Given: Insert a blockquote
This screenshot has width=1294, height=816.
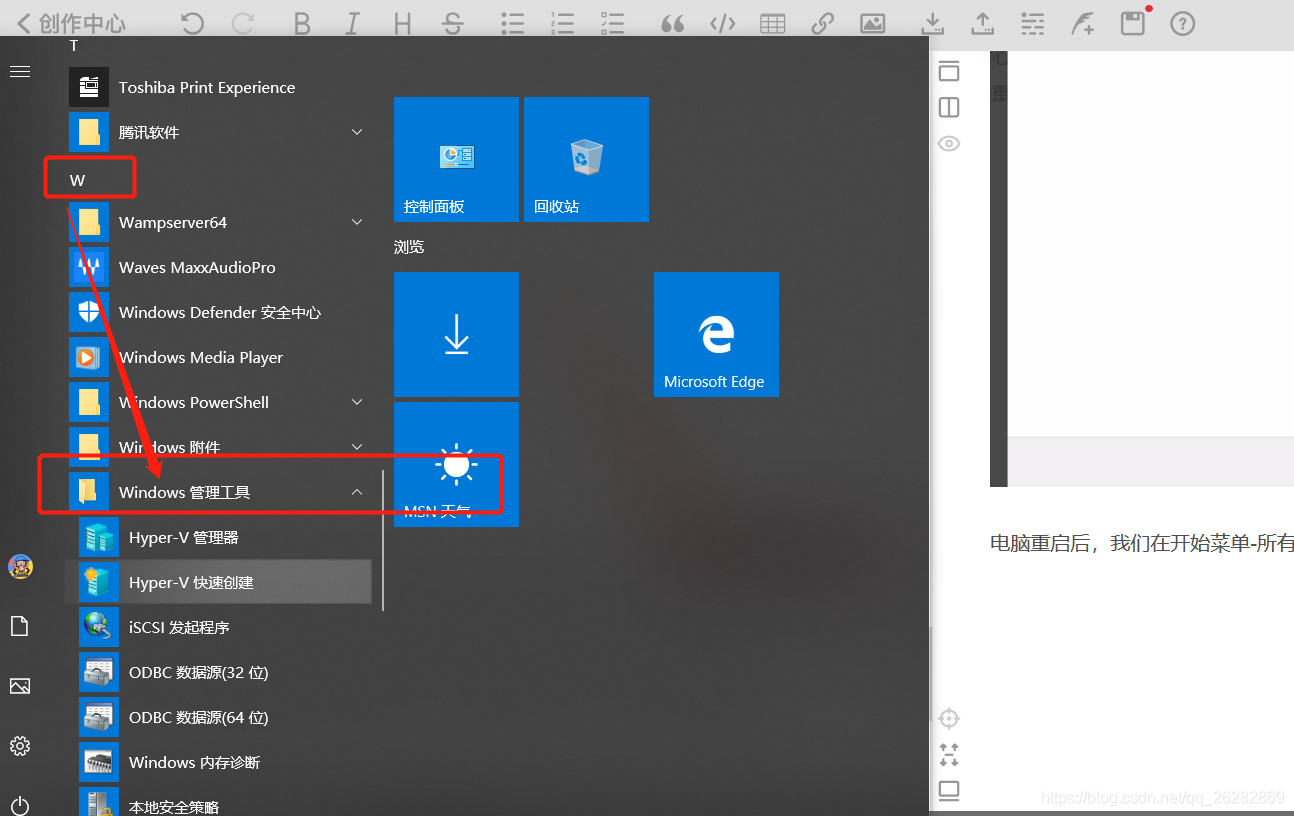Looking at the screenshot, I should pos(673,23).
